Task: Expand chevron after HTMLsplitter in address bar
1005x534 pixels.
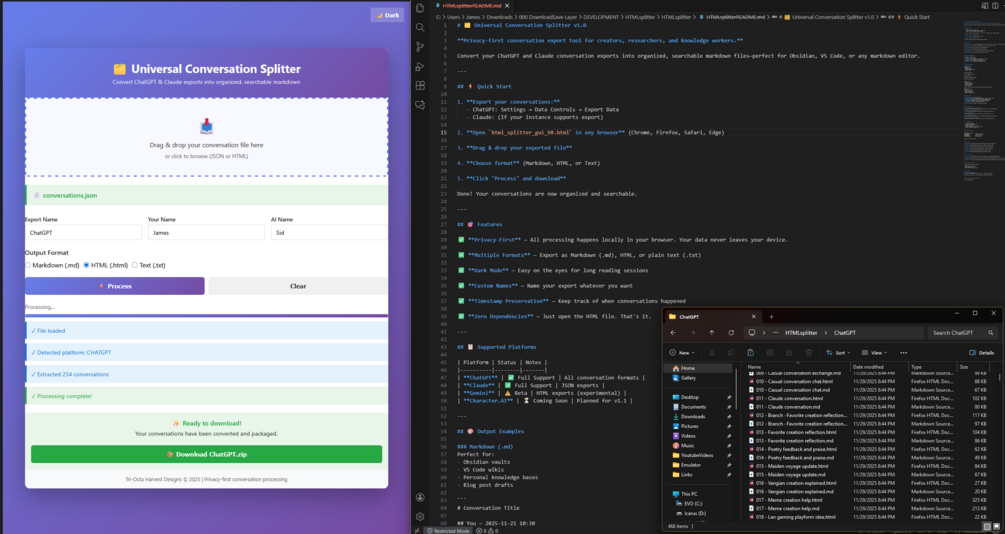Action: coord(826,333)
